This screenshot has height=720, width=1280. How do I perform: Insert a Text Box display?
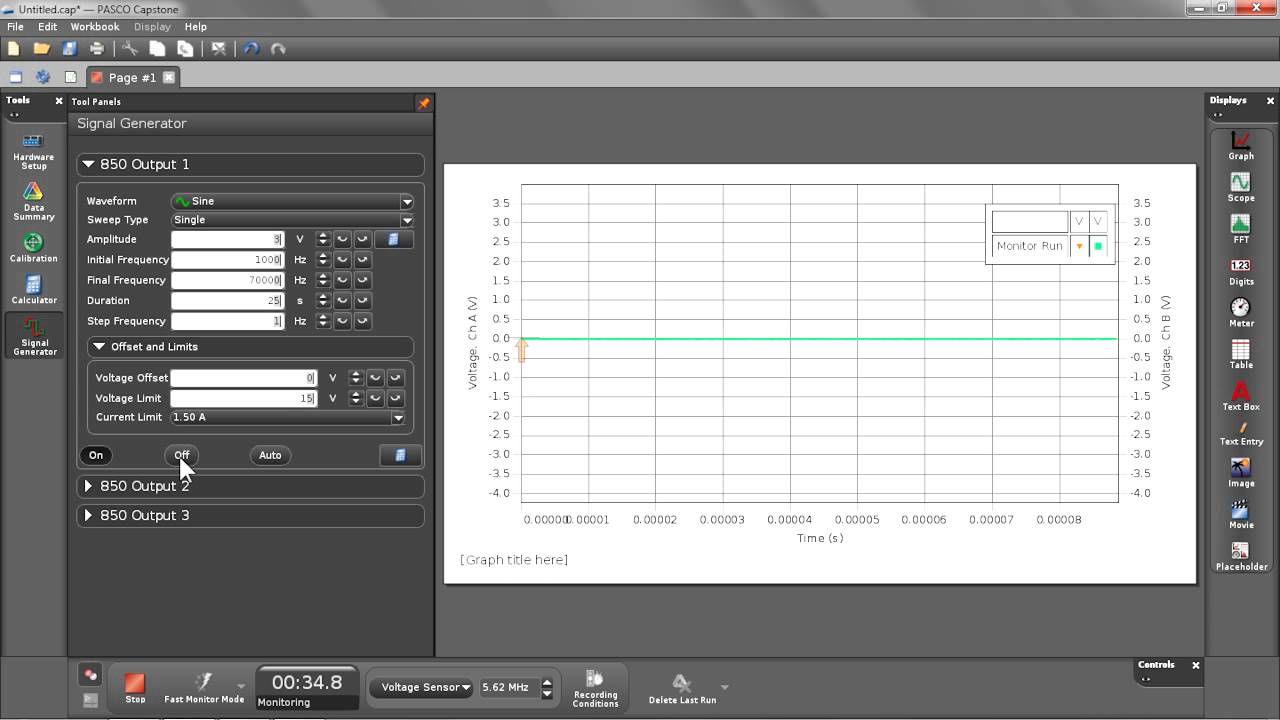pyautogui.click(x=1240, y=397)
